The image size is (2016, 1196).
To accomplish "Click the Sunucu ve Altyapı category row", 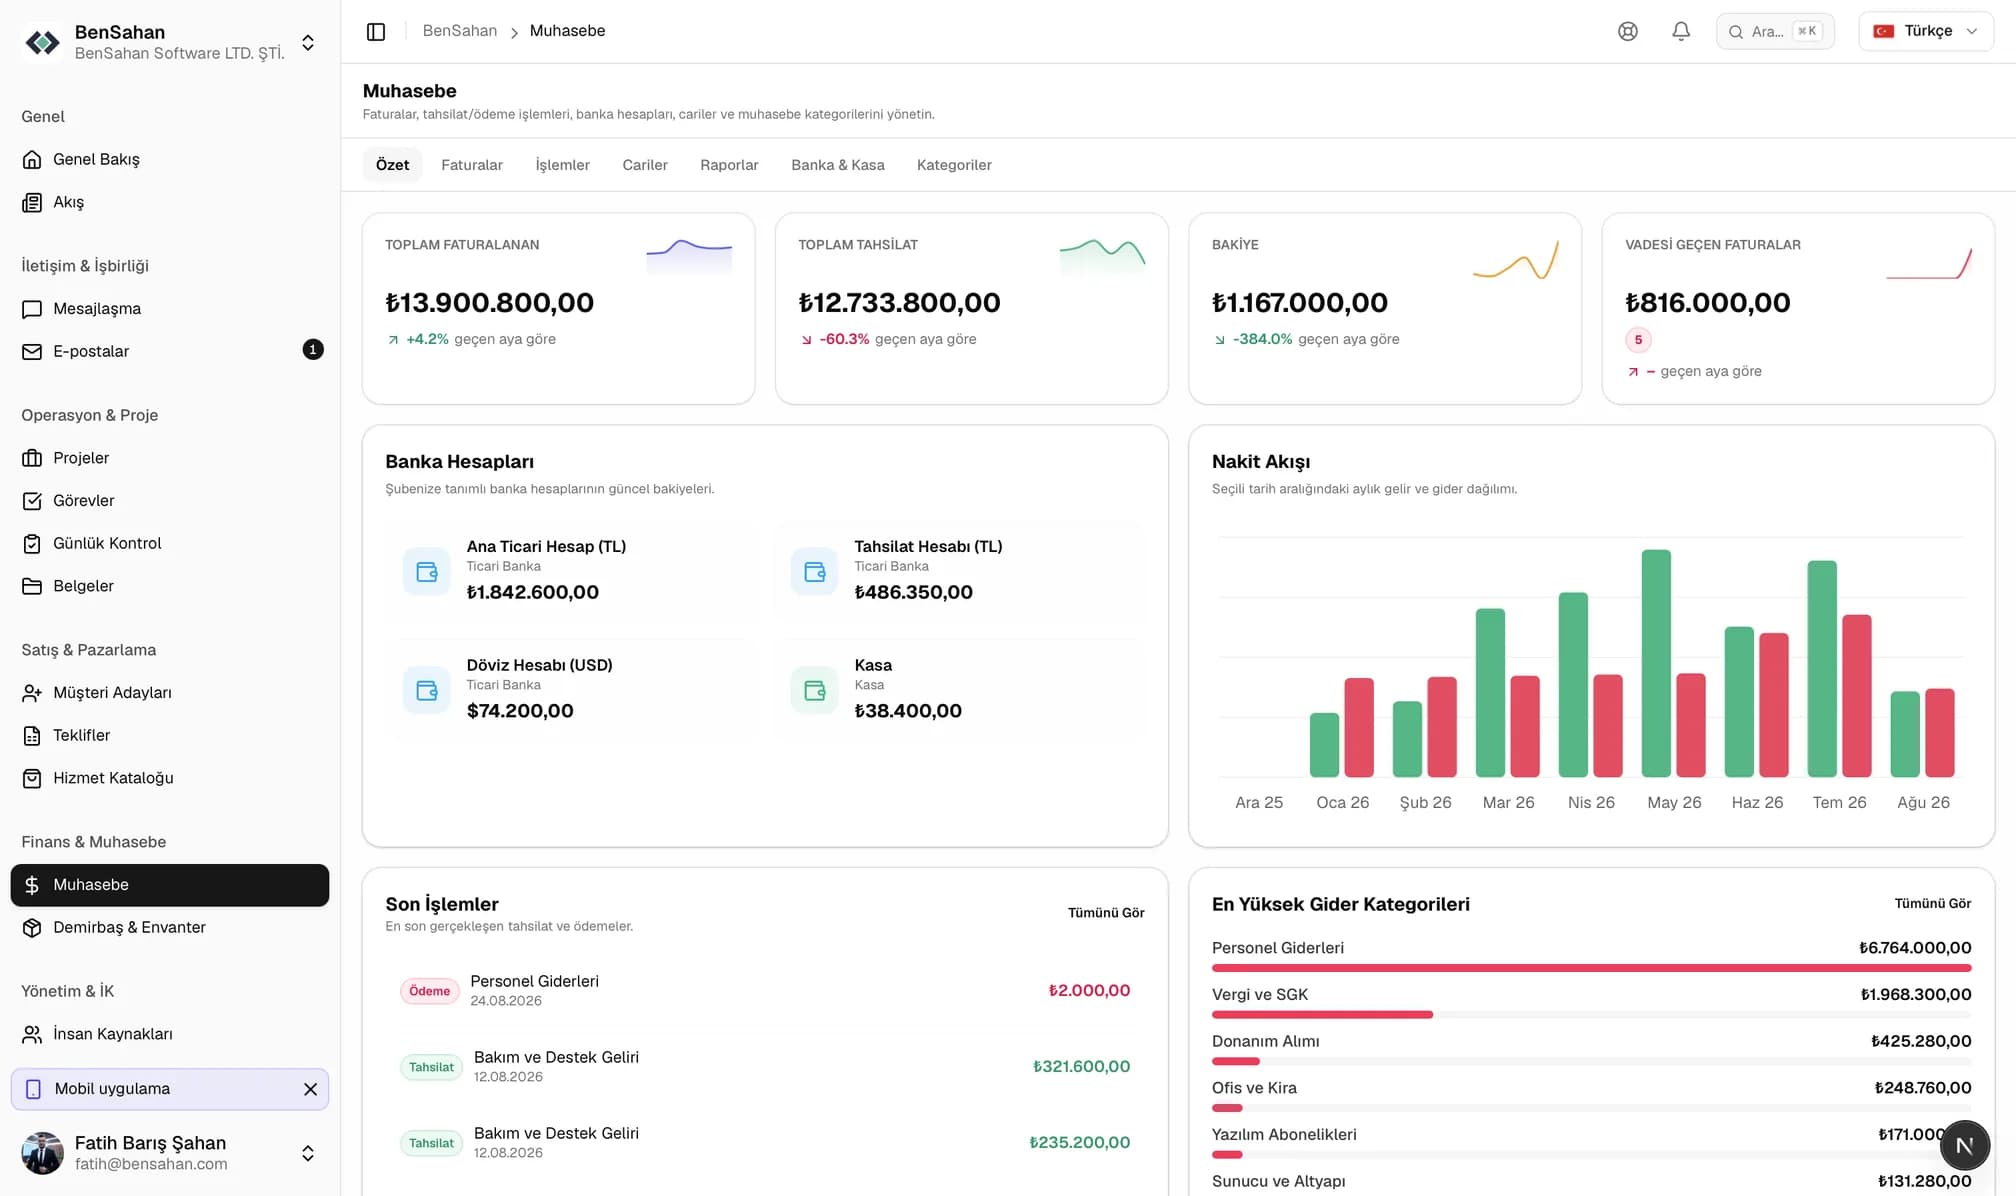I will click(x=1591, y=1182).
